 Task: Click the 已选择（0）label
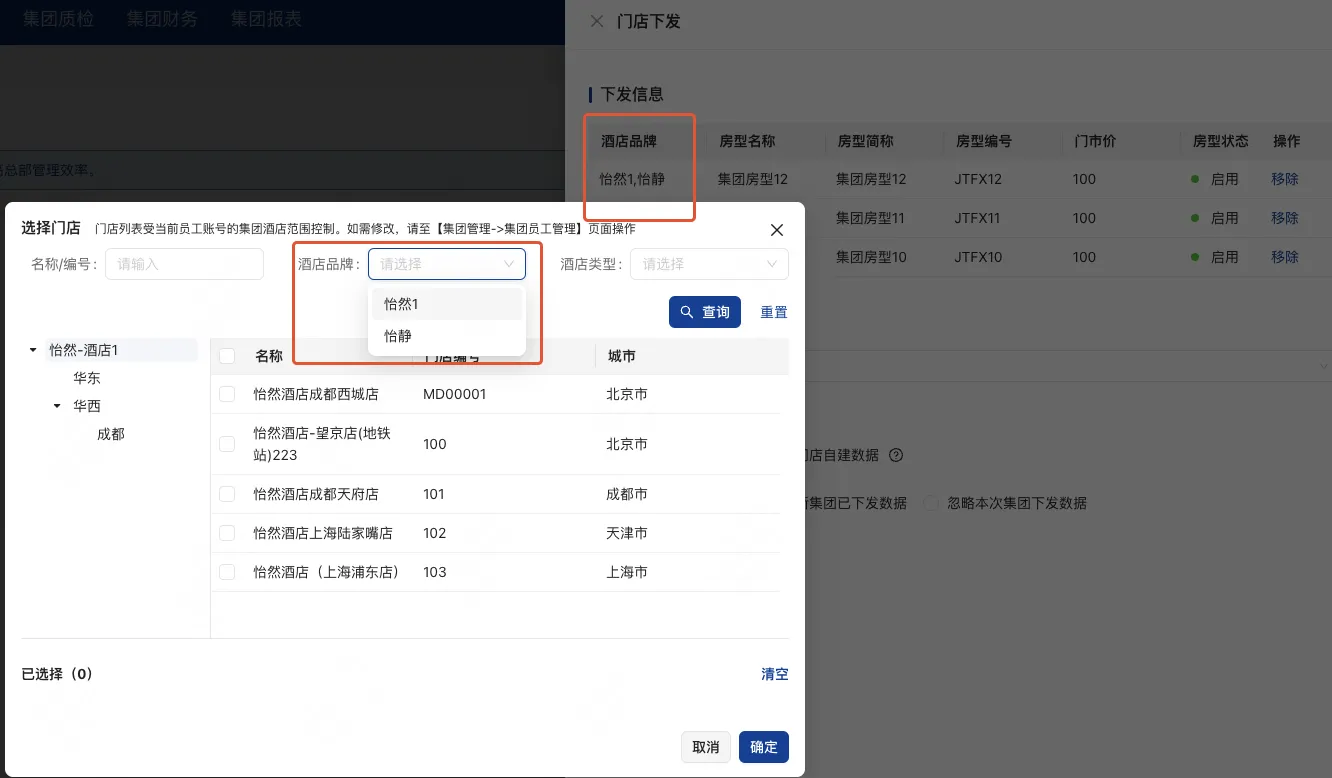click(x=57, y=674)
